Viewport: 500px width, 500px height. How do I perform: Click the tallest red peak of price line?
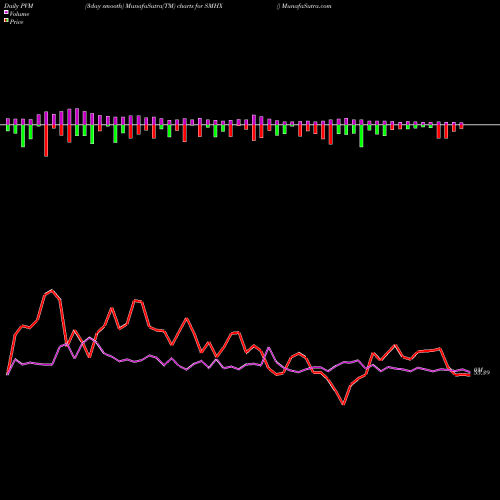(52, 290)
